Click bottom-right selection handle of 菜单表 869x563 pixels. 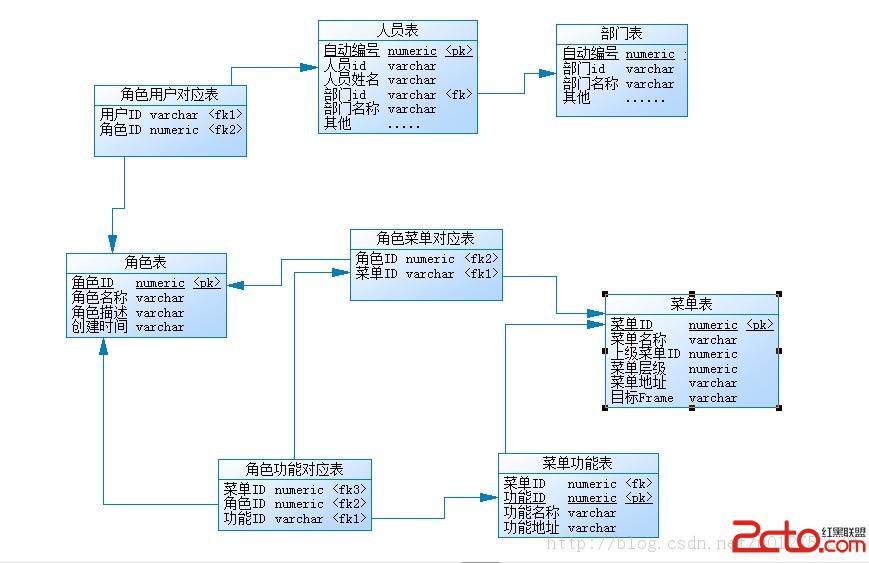click(779, 408)
